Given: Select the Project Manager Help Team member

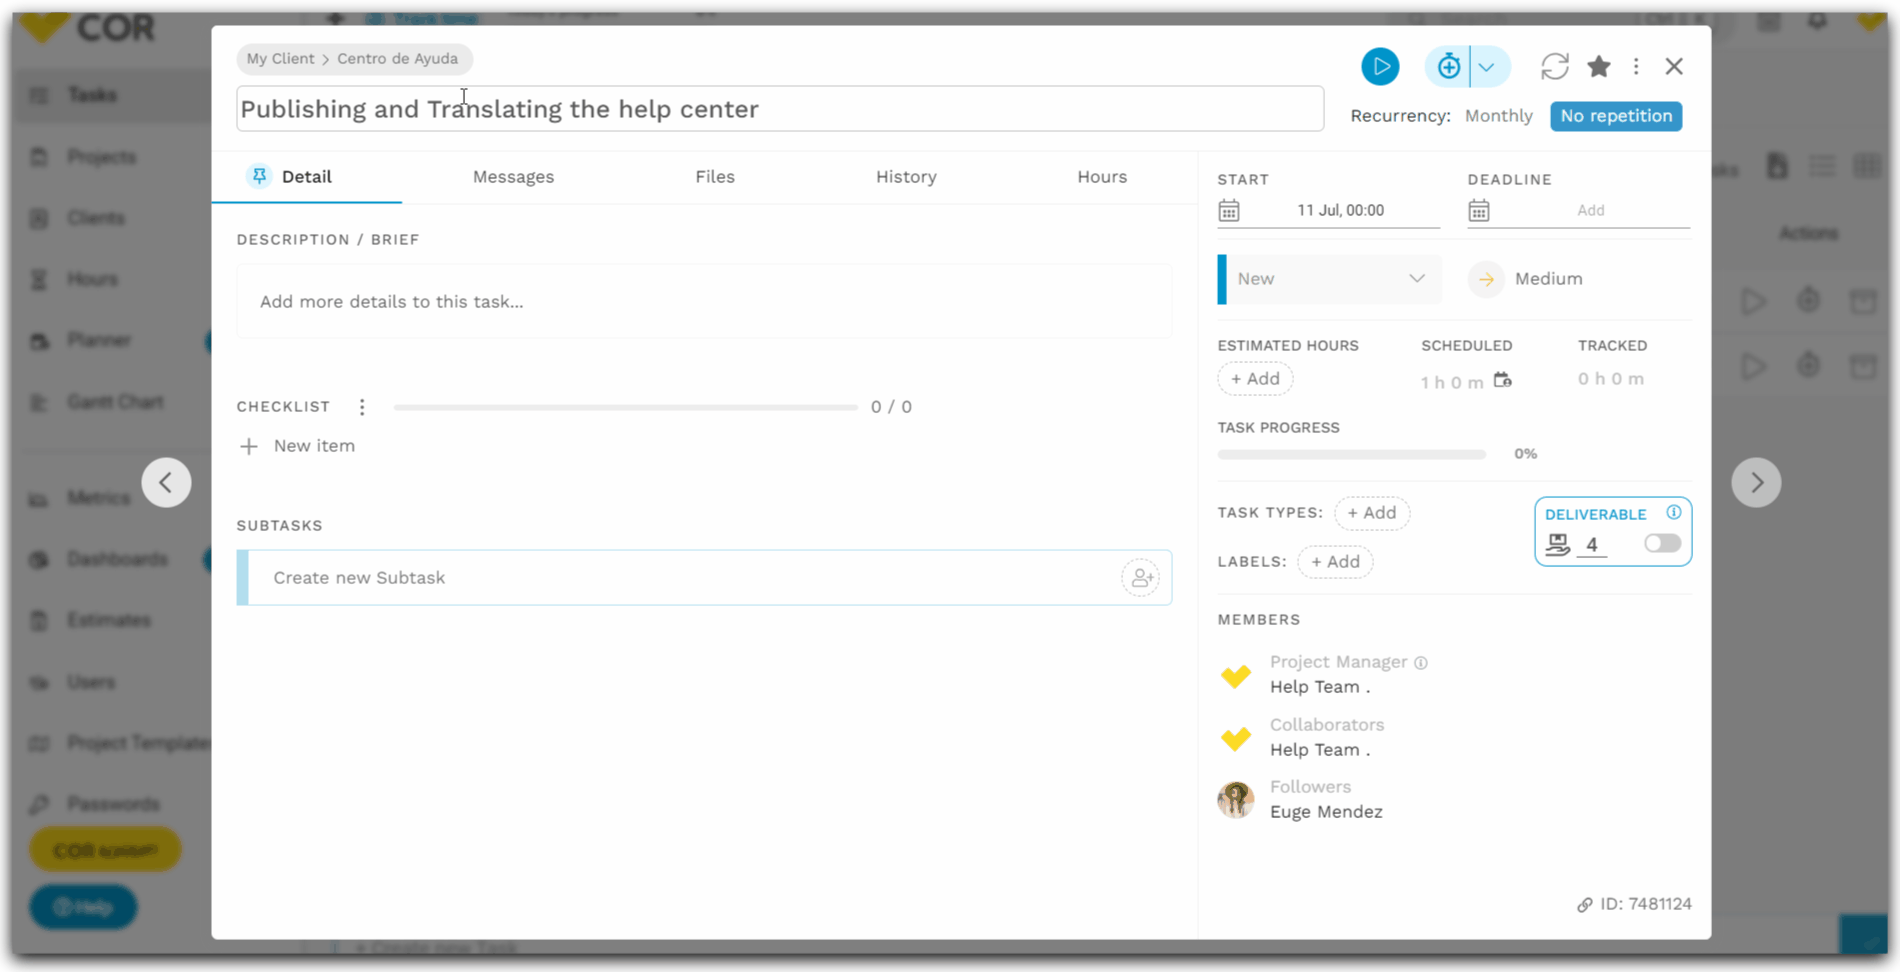Looking at the screenshot, I should [1319, 687].
